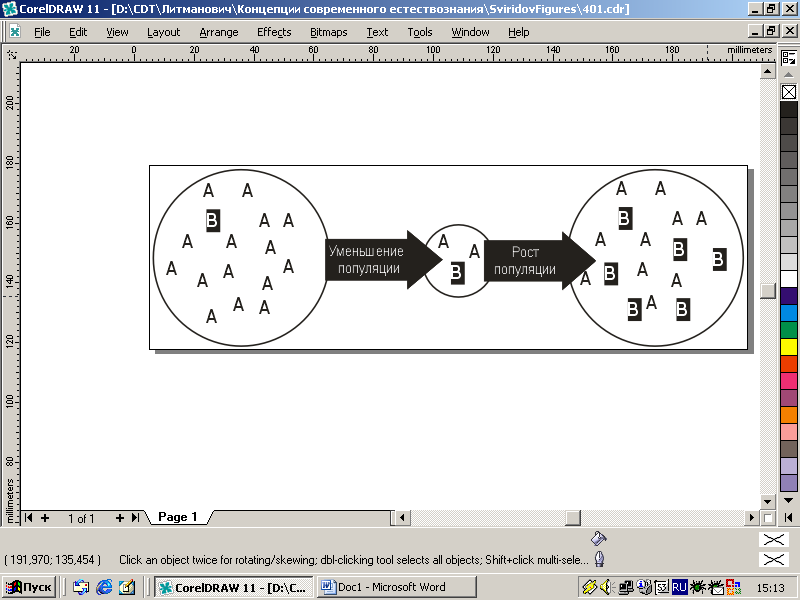This screenshot has width=800, height=600.
Task: Click the calendar 53 tray icon
Action: click(662, 587)
